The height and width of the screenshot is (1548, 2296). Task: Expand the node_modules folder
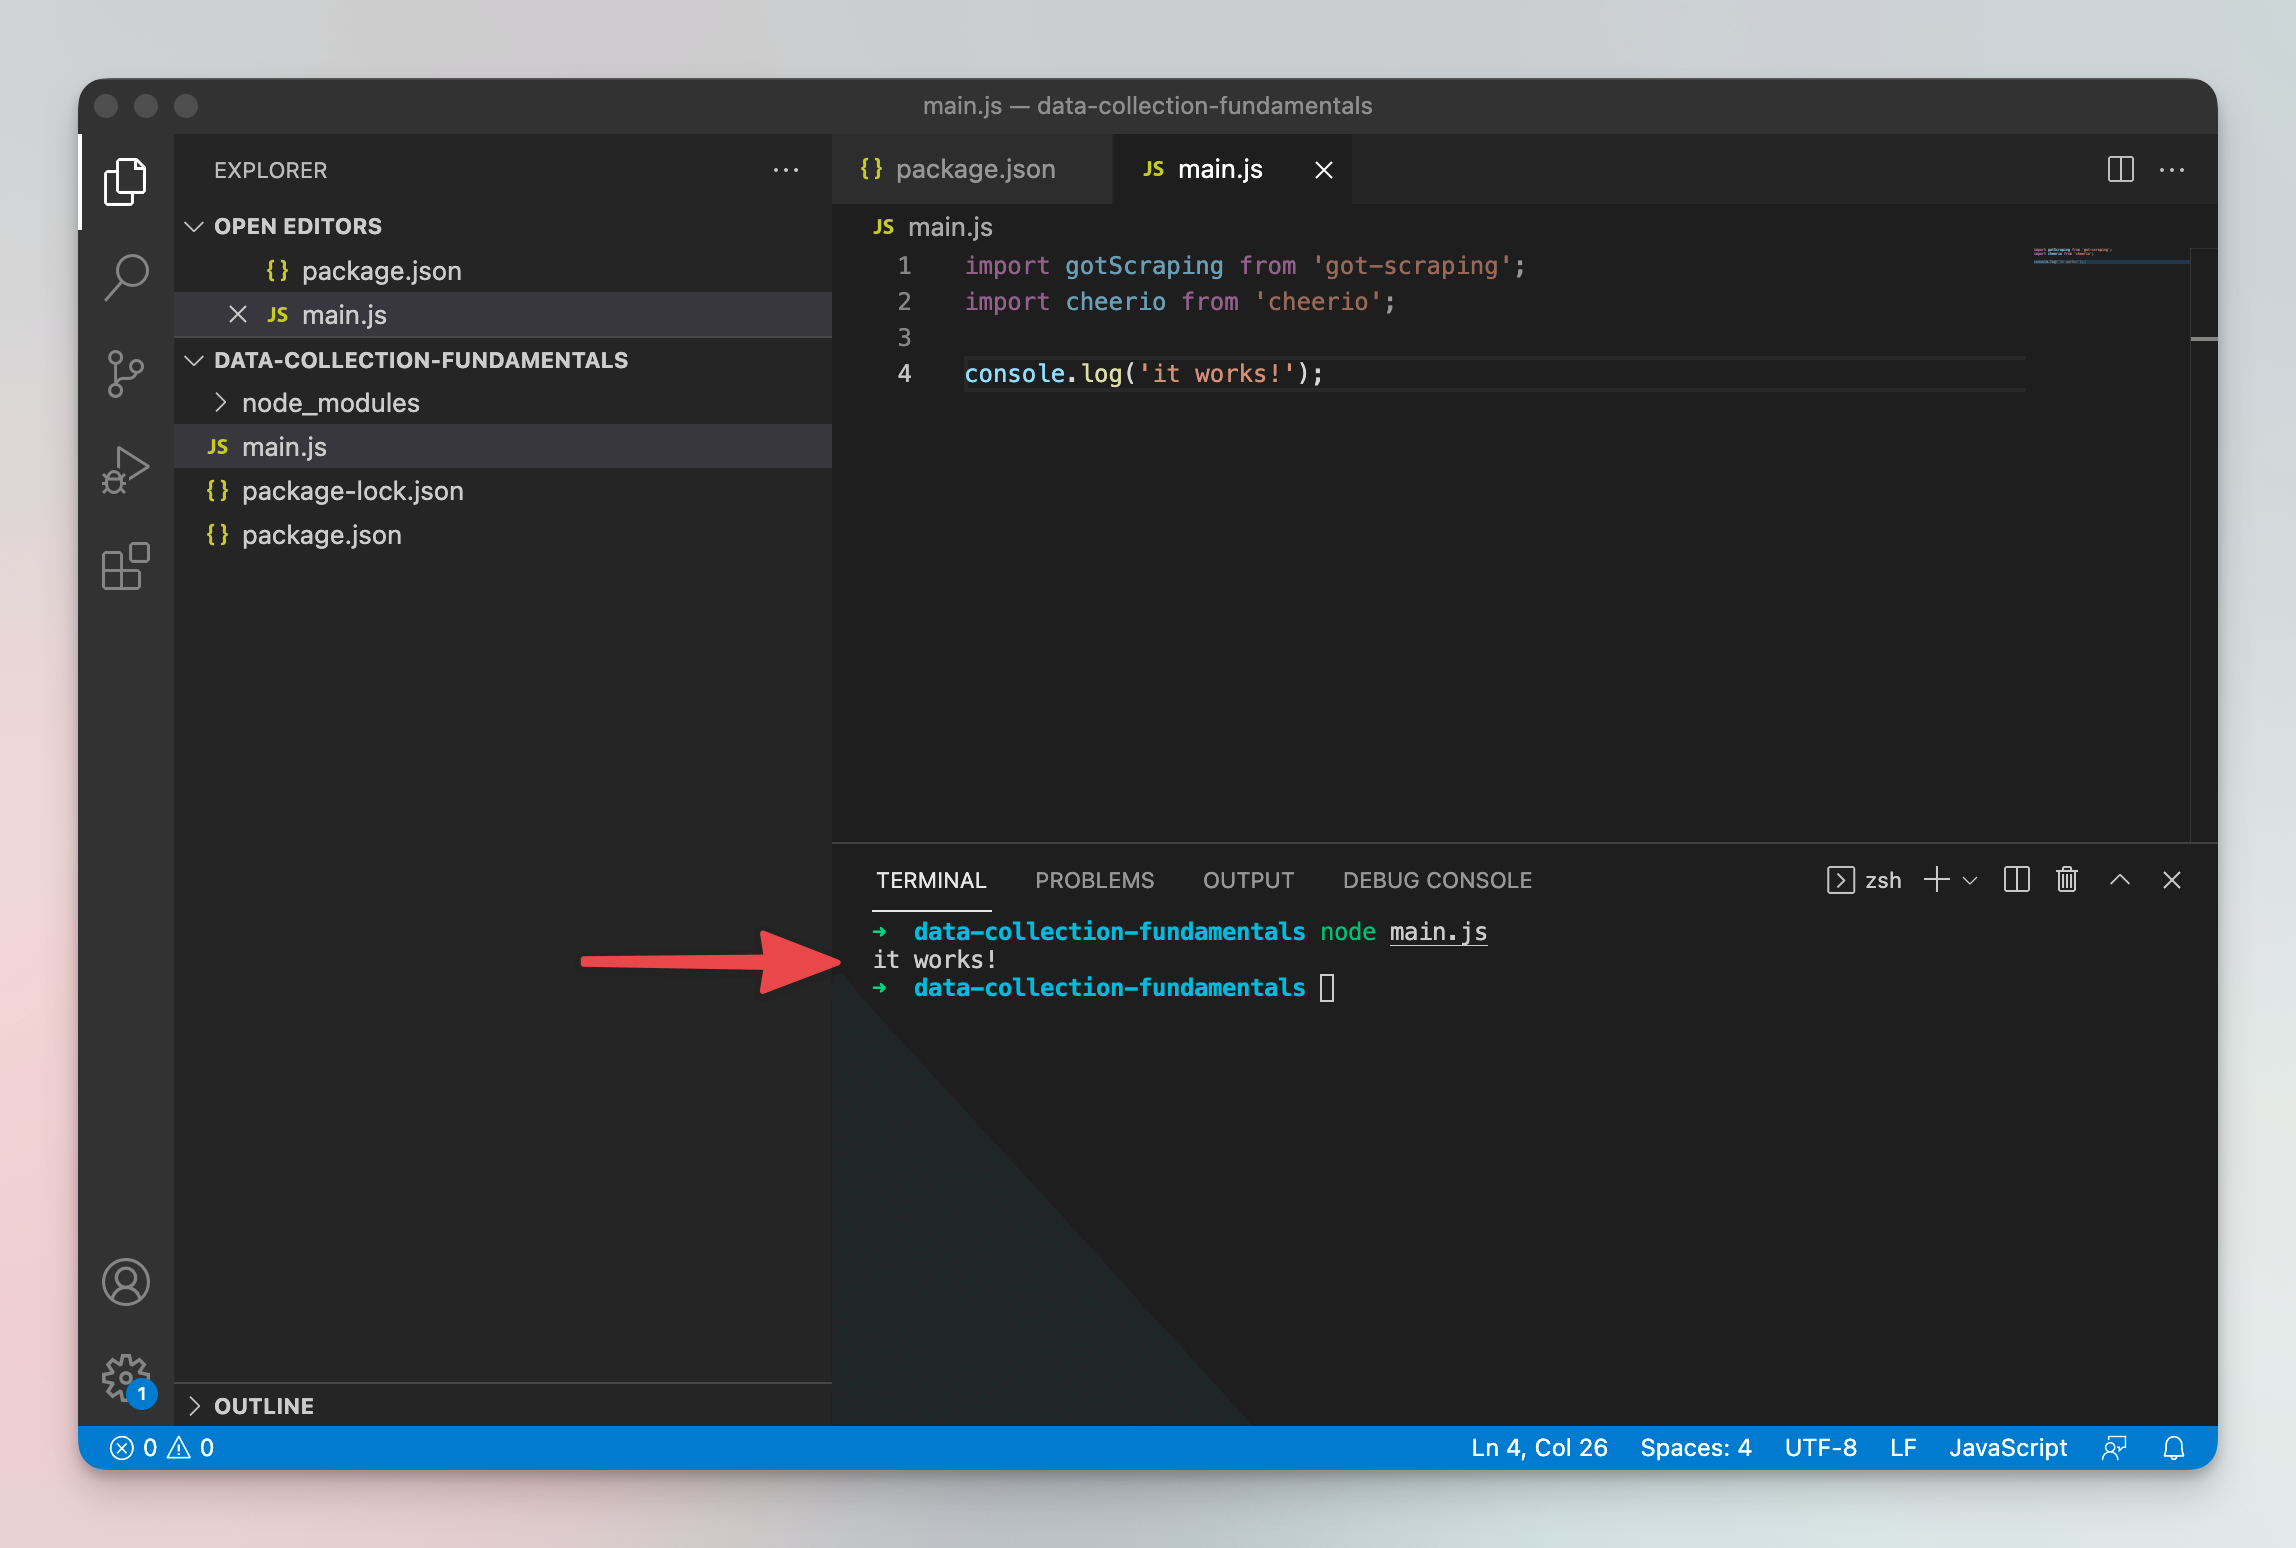[x=221, y=402]
